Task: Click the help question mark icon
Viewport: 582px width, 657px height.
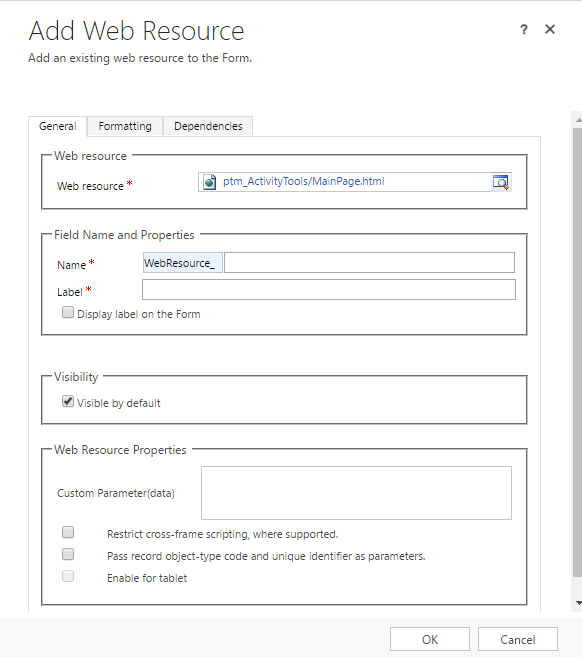Action: (524, 29)
